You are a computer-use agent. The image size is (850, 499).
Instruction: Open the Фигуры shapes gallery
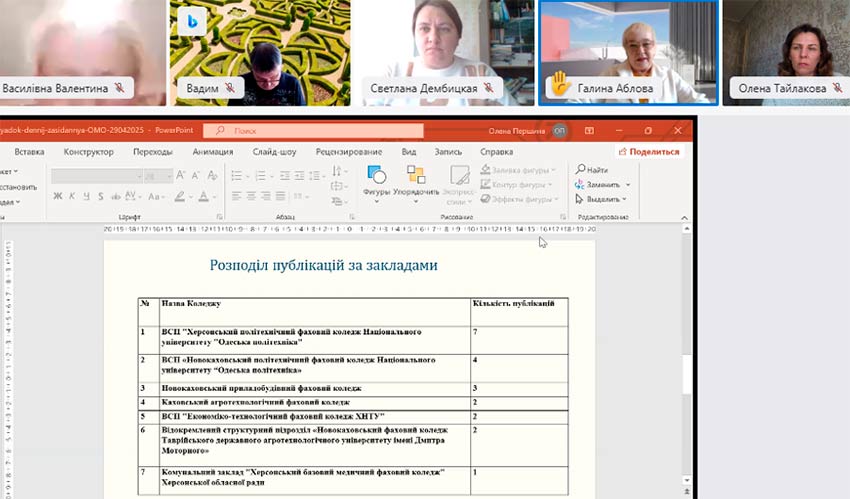(x=376, y=177)
